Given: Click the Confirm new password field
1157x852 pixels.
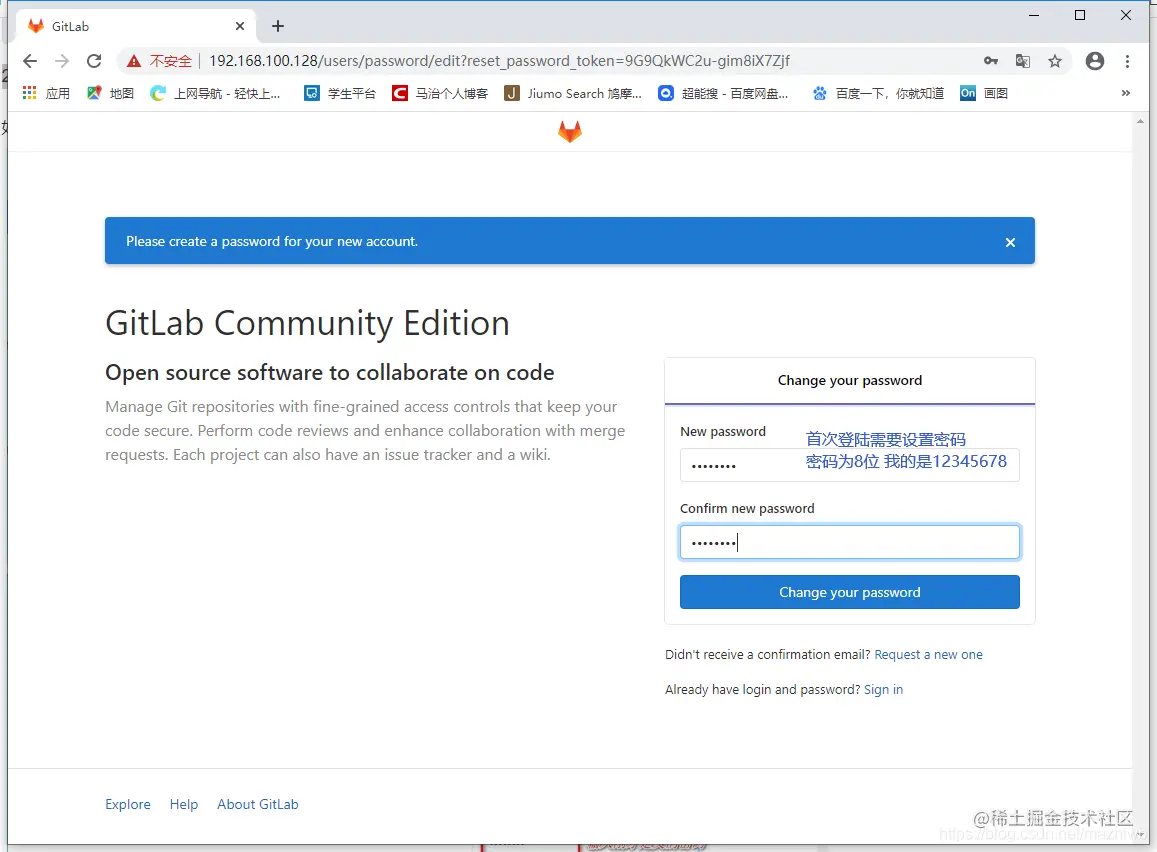Looking at the screenshot, I should (x=849, y=542).
